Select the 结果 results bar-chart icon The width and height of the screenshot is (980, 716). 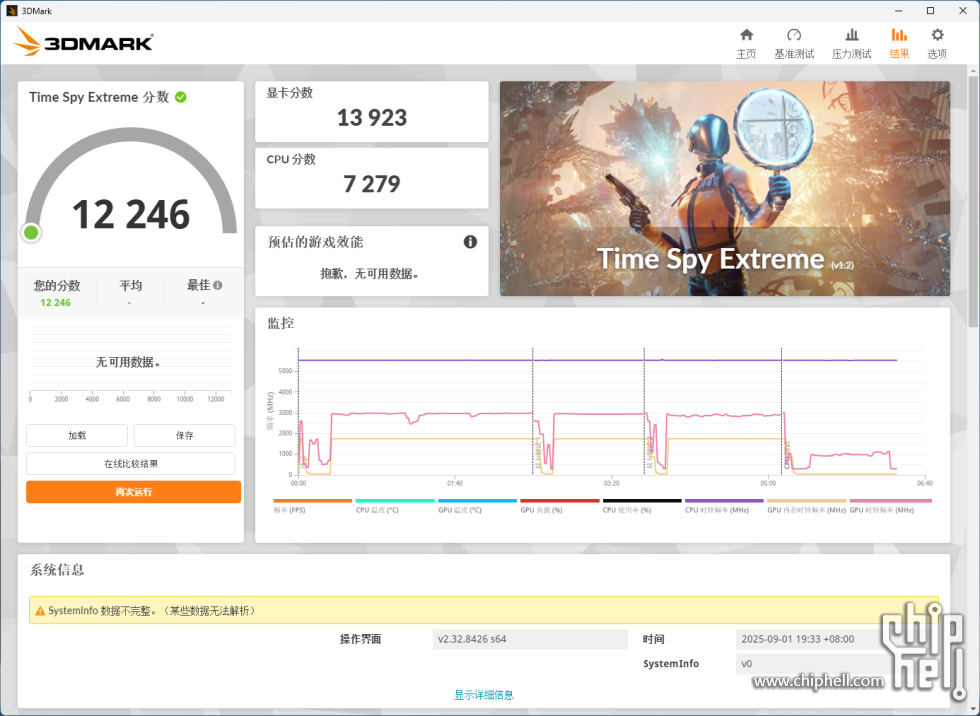click(899, 35)
